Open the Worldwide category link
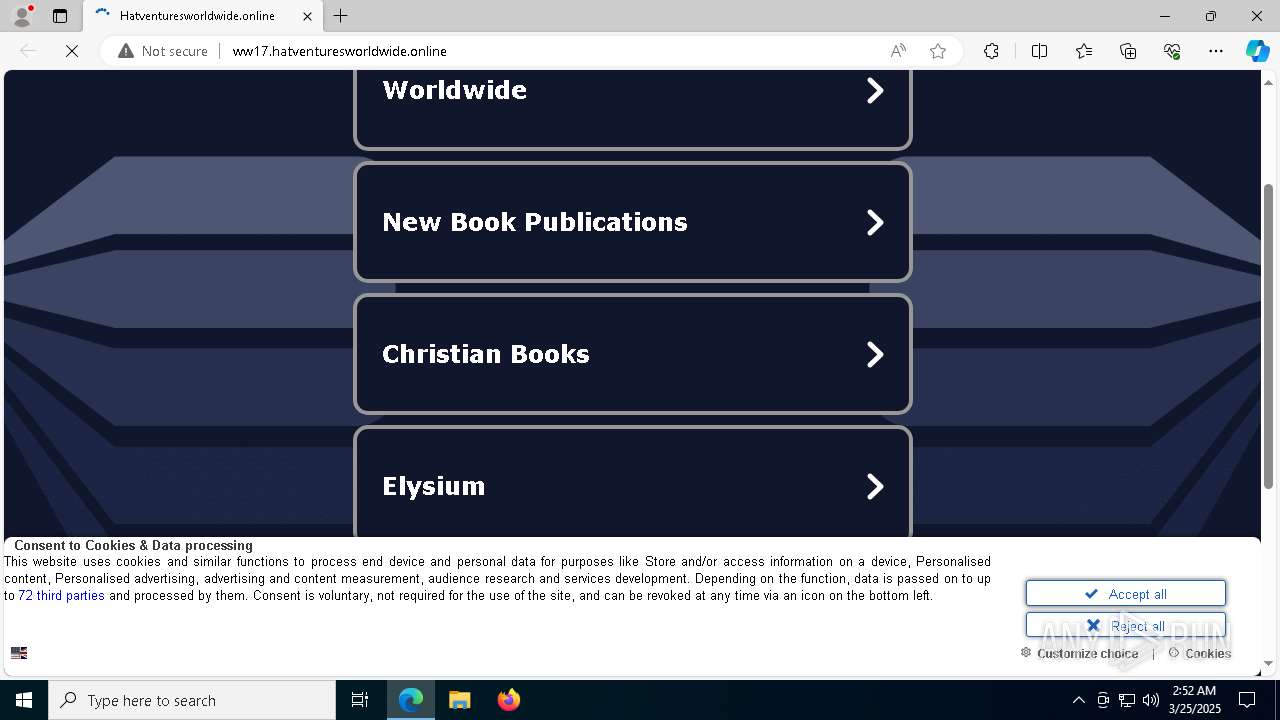The image size is (1280, 720). (x=633, y=109)
